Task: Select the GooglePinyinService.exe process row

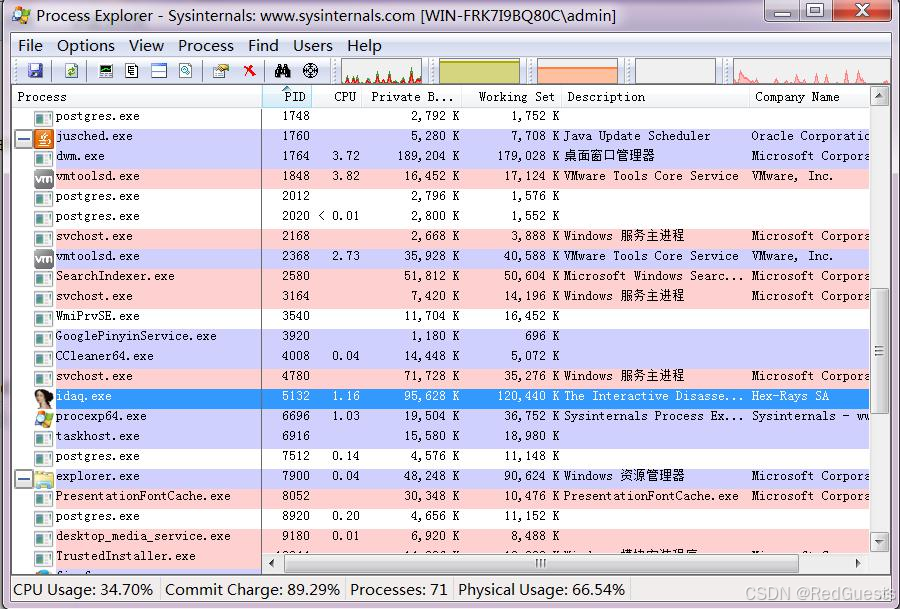Action: click(x=440, y=339)
